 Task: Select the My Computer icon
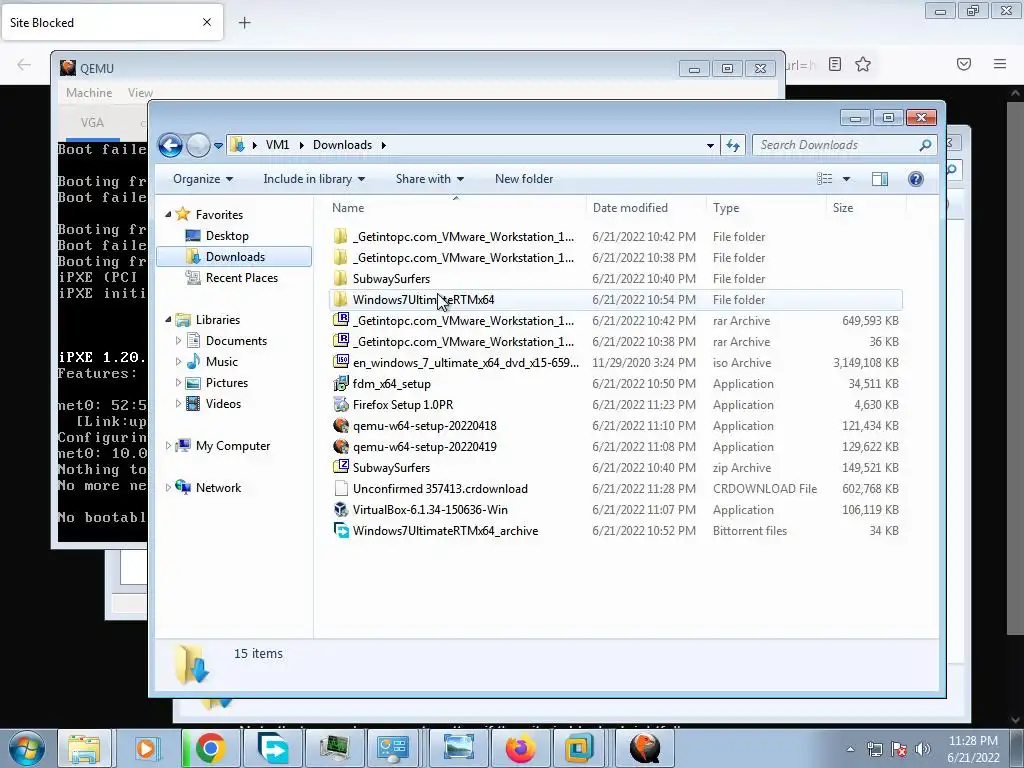point(184,445)
